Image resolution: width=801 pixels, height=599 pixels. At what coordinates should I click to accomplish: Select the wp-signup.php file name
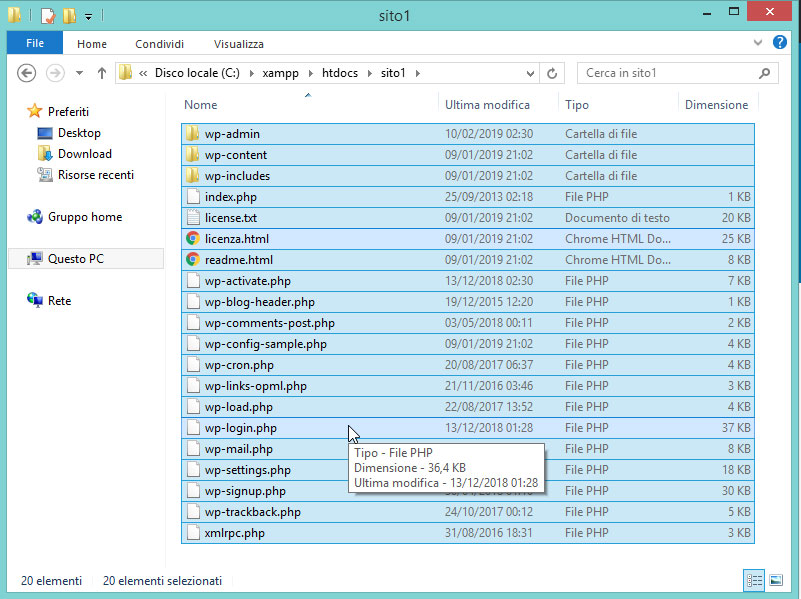point(245,491)
